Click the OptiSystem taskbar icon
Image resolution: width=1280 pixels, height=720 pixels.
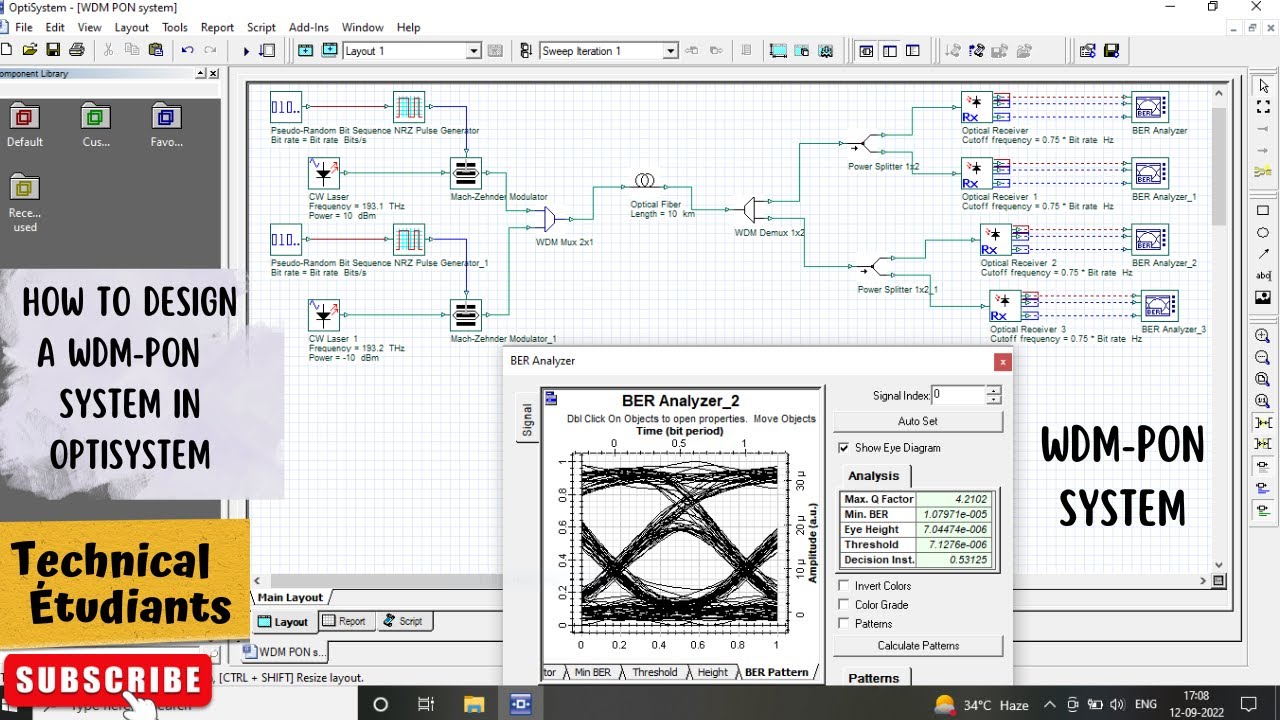[x=520, y=704]
